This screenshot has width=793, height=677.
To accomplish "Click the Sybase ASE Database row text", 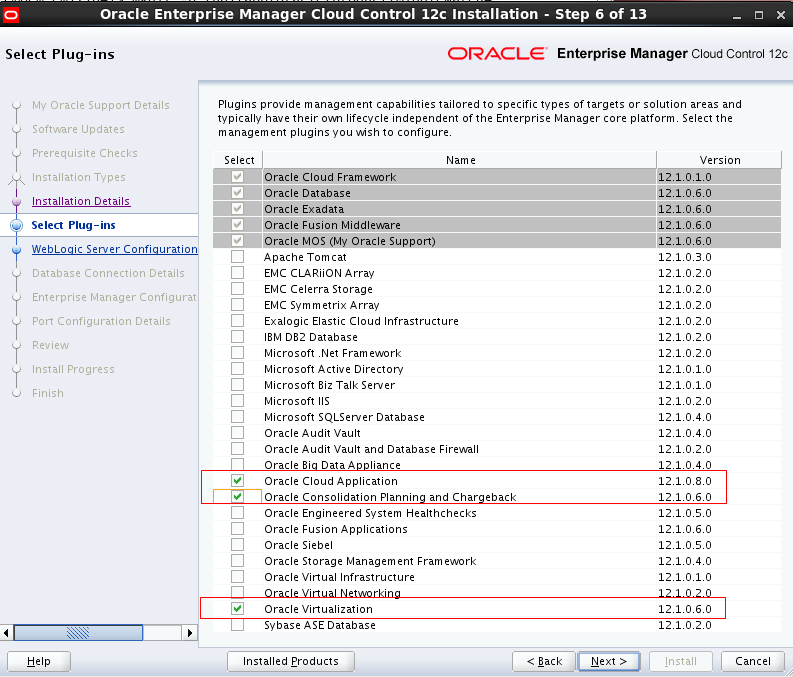I will 320,625.
